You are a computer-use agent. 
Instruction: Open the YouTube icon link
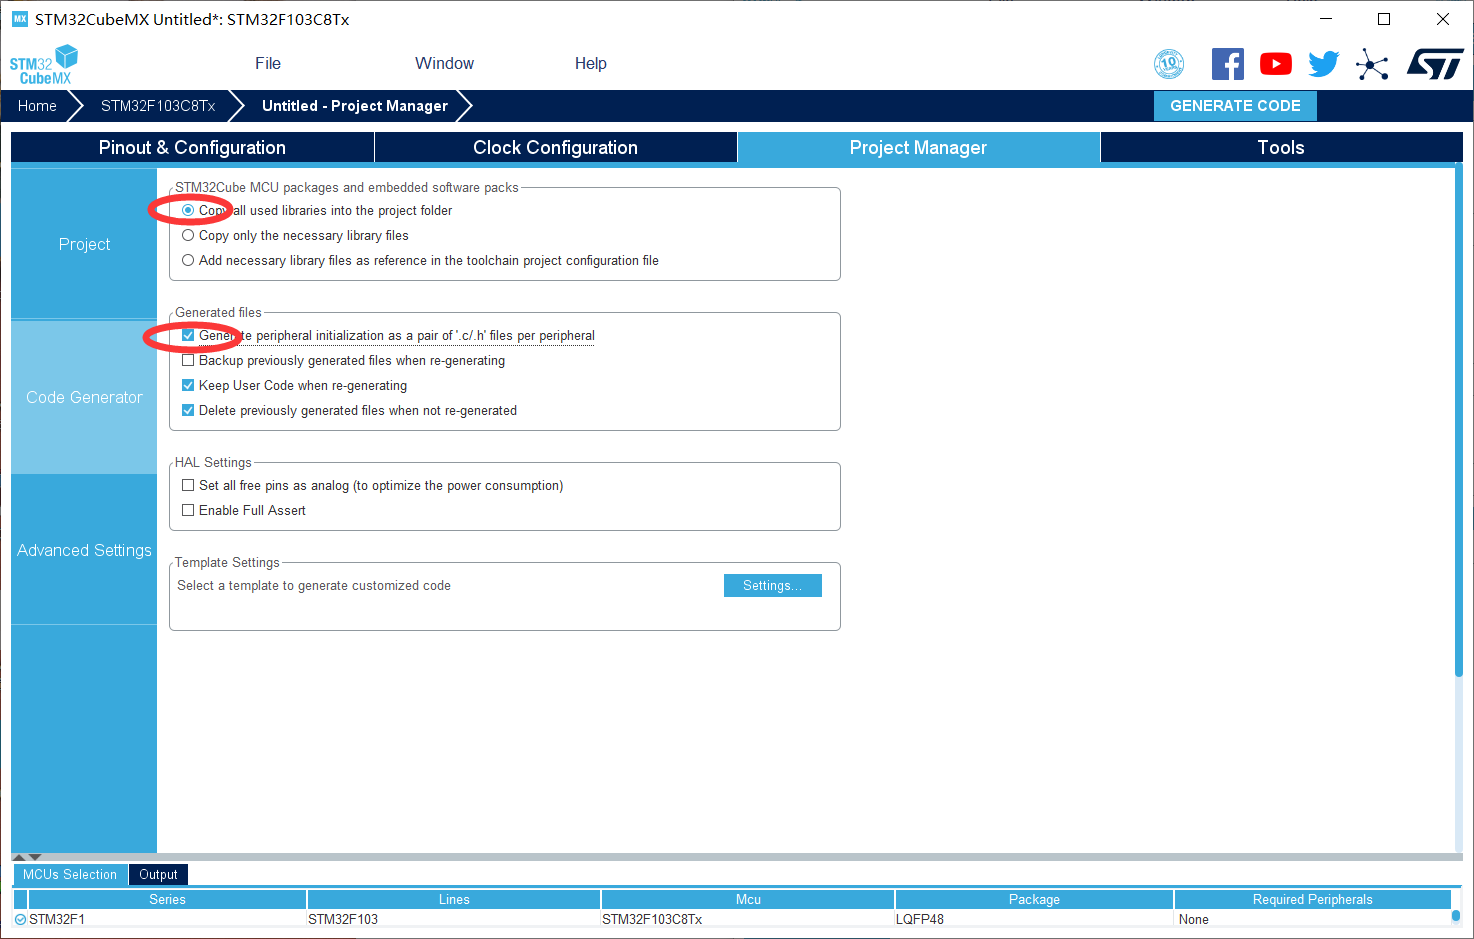coord(1275,64)
